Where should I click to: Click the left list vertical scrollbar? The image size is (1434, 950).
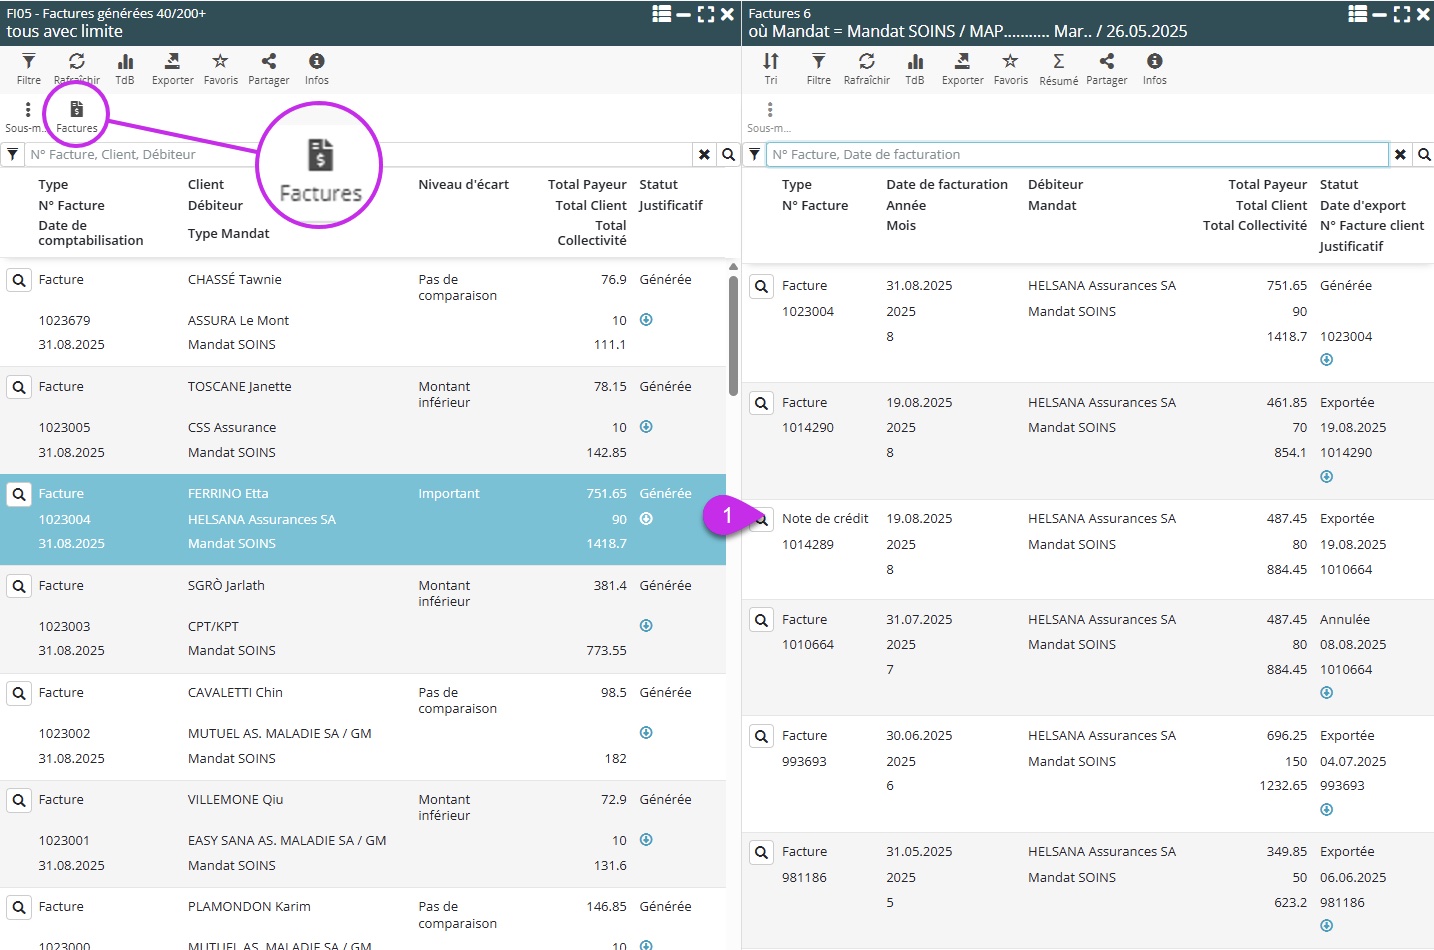(733, 335)
